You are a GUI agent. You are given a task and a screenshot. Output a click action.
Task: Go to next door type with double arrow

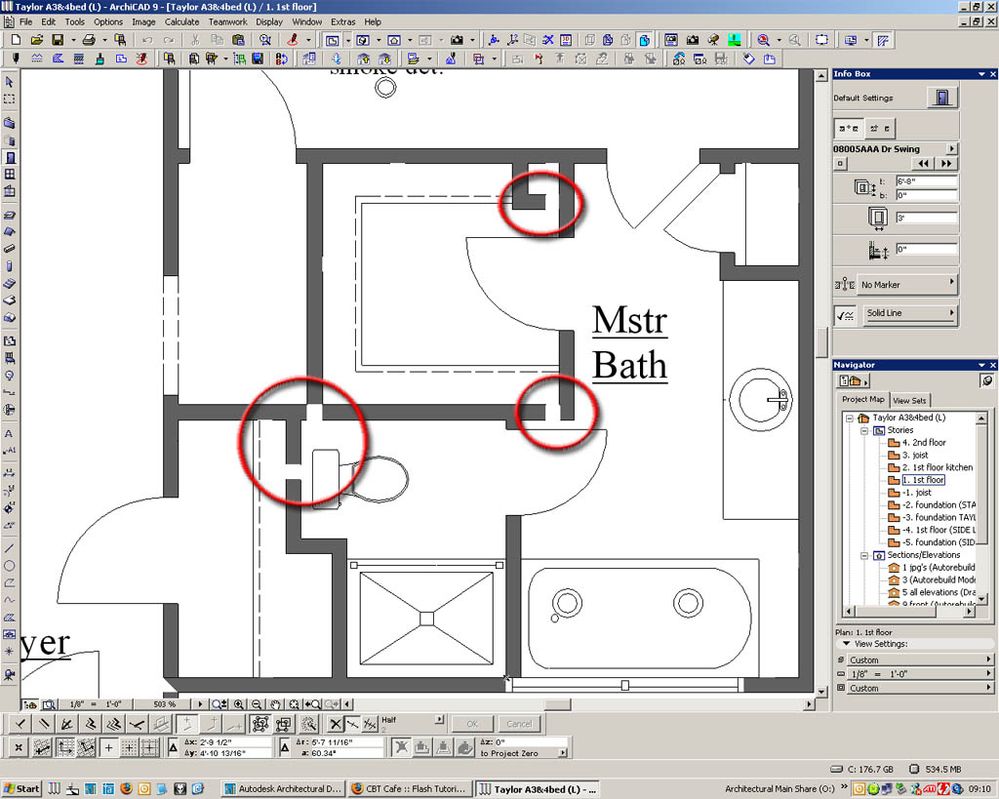click(946, 164)
